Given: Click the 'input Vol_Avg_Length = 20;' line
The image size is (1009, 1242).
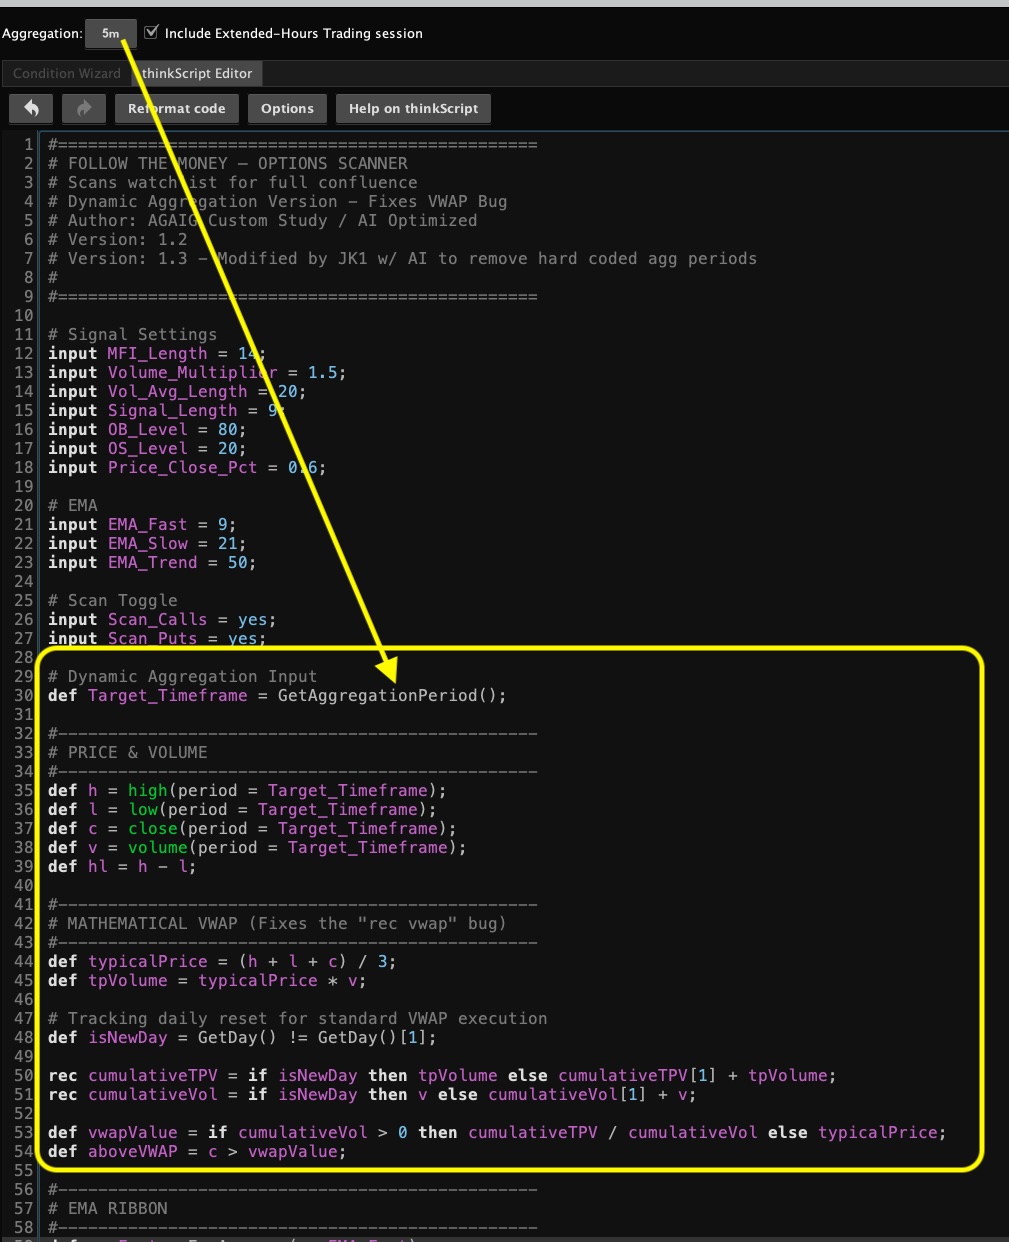Looking at the screenshot, I should [x=177, y=392].
